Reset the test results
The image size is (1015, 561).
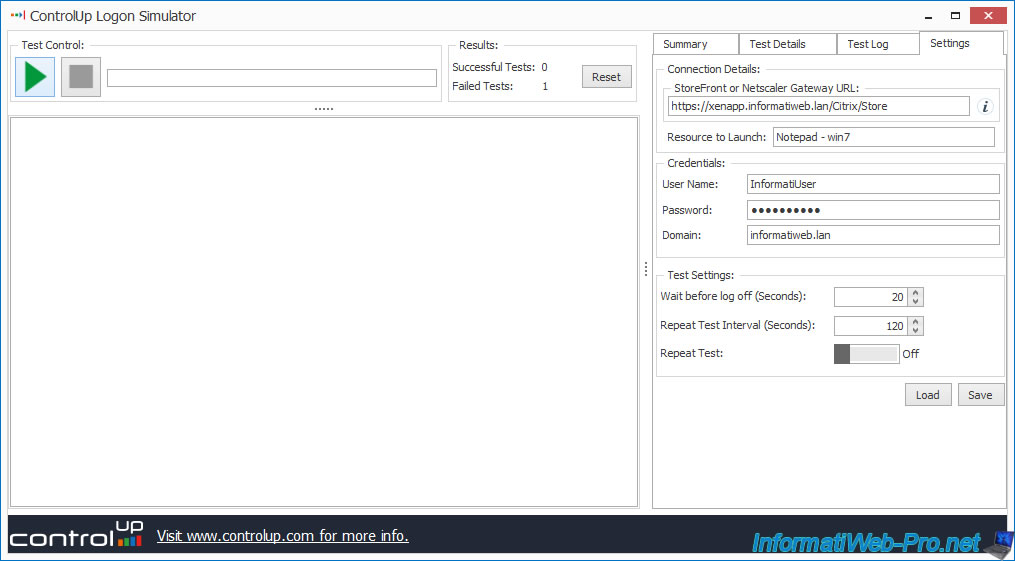tap(607, 77)
